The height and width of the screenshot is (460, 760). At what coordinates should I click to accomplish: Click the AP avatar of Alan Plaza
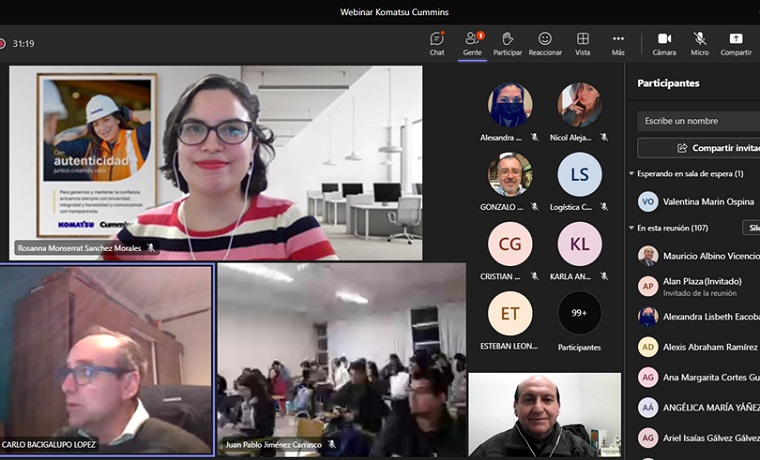pos(648,286)
